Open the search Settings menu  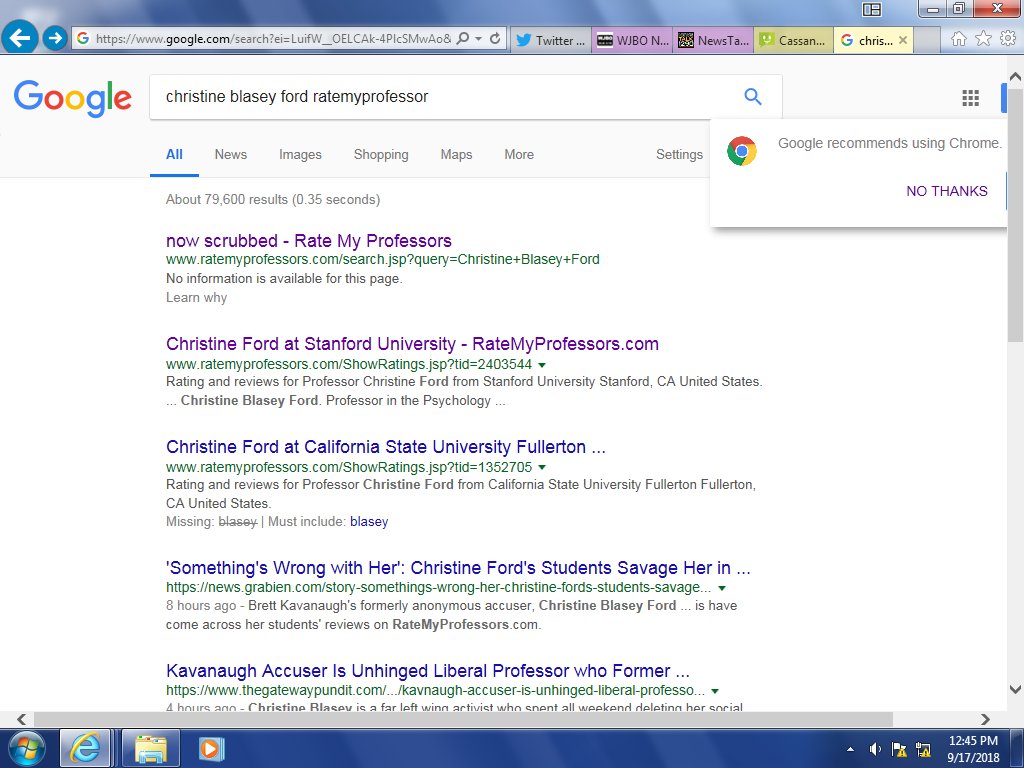[x=679, y=155]
